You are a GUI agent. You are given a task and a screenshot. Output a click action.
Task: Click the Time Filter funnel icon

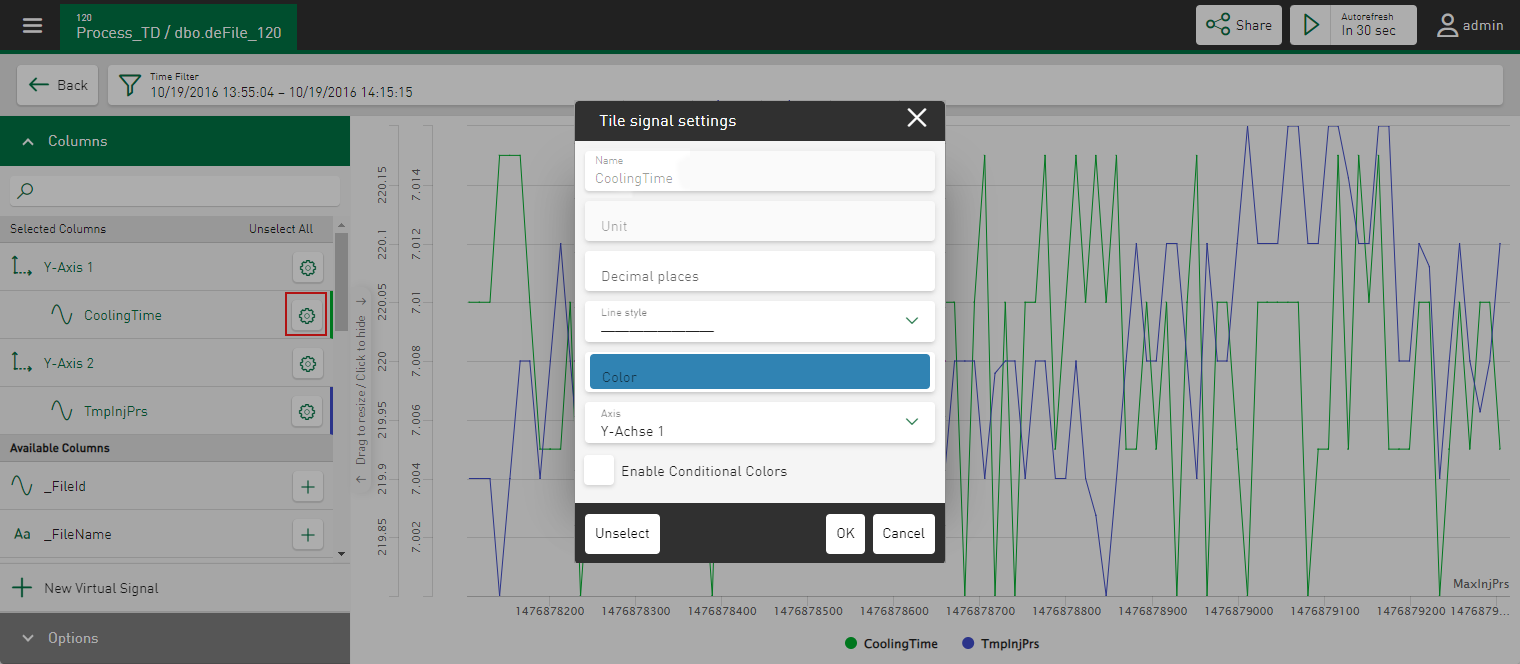(129, 85)
